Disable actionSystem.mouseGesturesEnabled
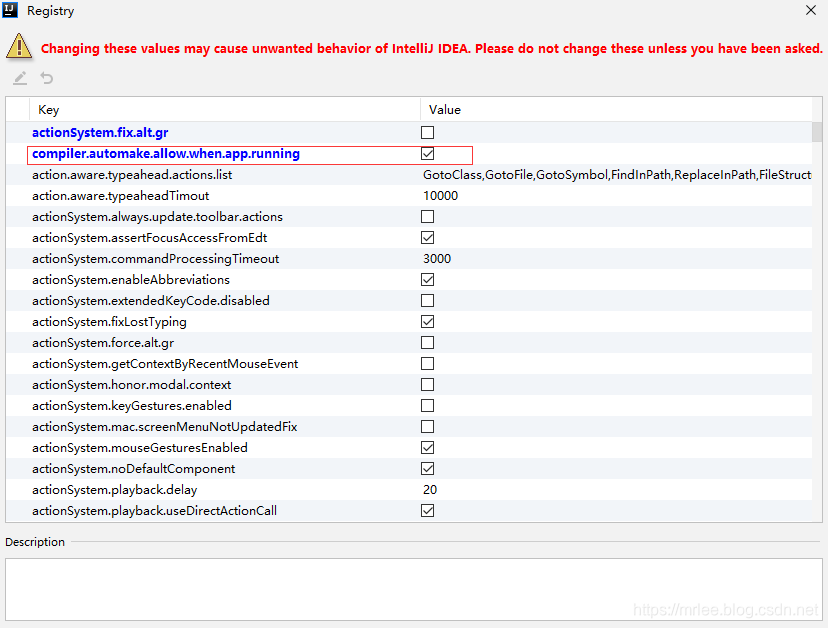Screen dimensions: 828x628 (x=427, y=447)
